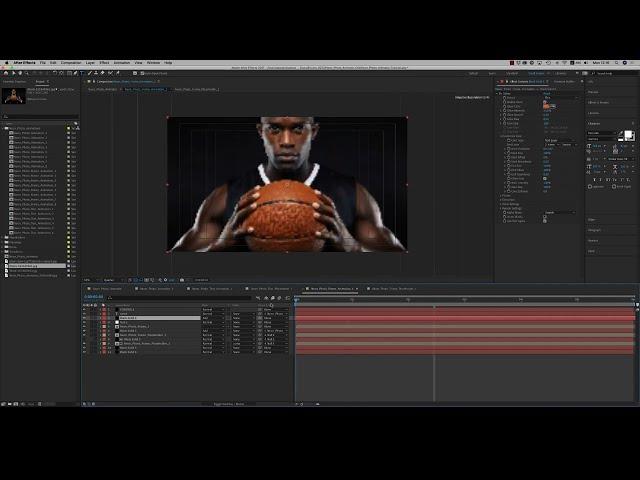Click the Project panel search field

tap(41, 117)
